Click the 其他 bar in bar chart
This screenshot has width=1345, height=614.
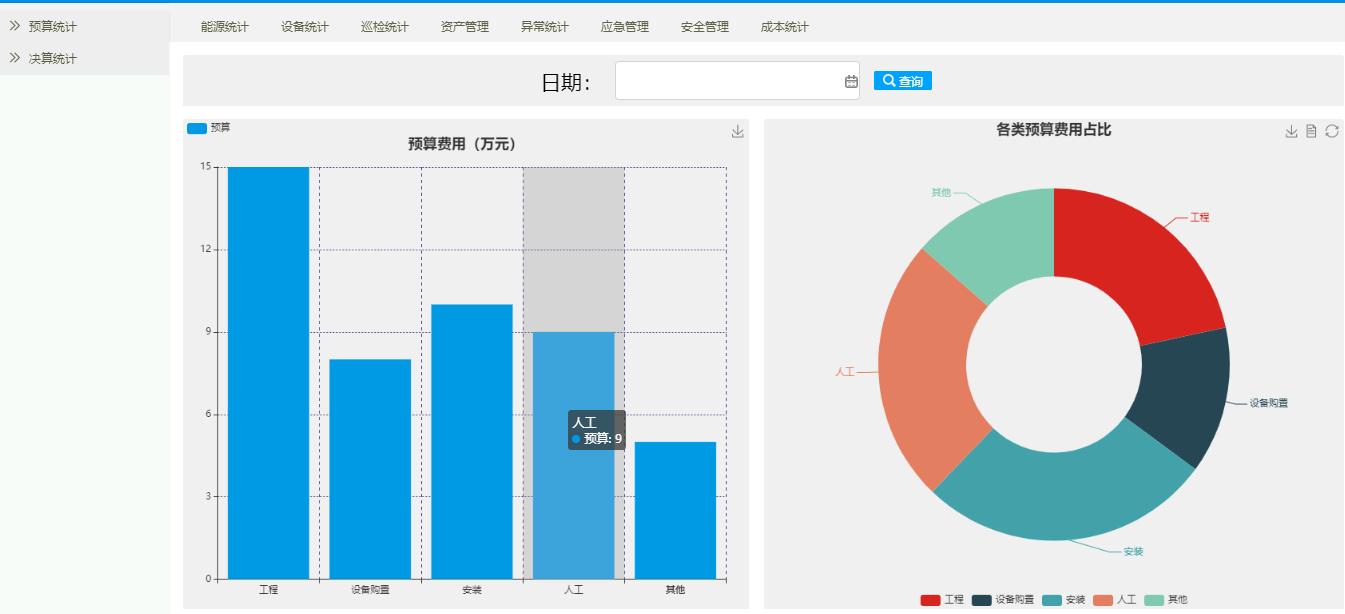pyautogui.click(x=675, y=510)
